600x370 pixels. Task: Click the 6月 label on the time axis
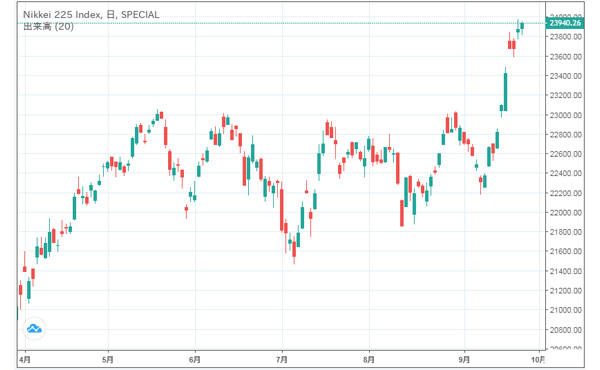click(x=195, y=360)
